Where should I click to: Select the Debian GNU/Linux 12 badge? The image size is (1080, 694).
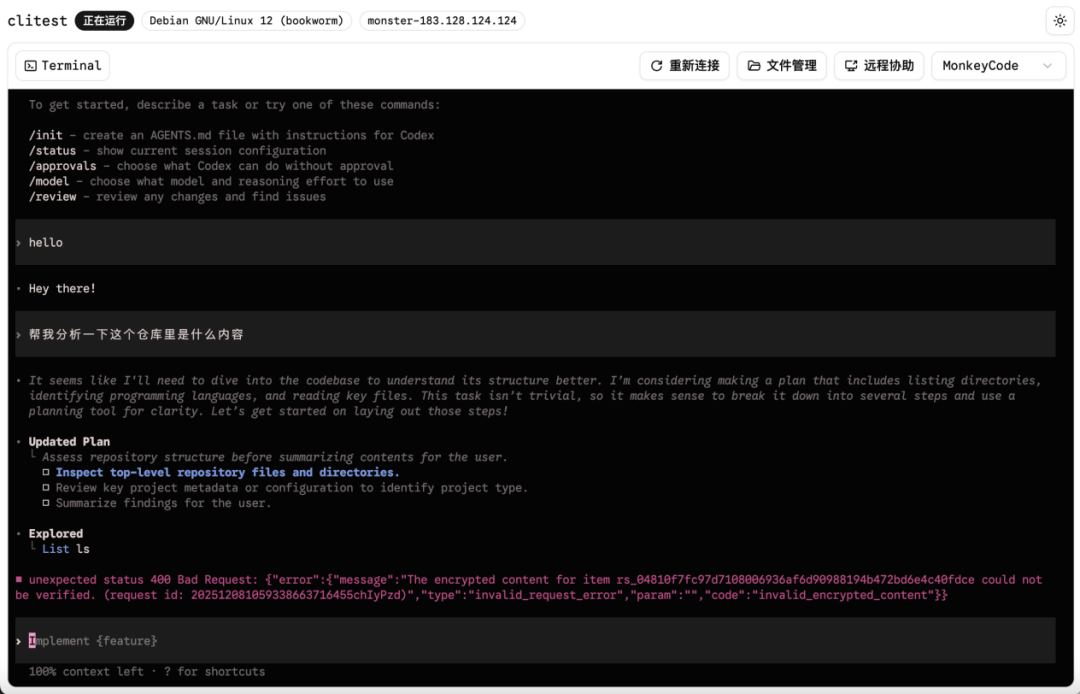[x=246, y=20]
